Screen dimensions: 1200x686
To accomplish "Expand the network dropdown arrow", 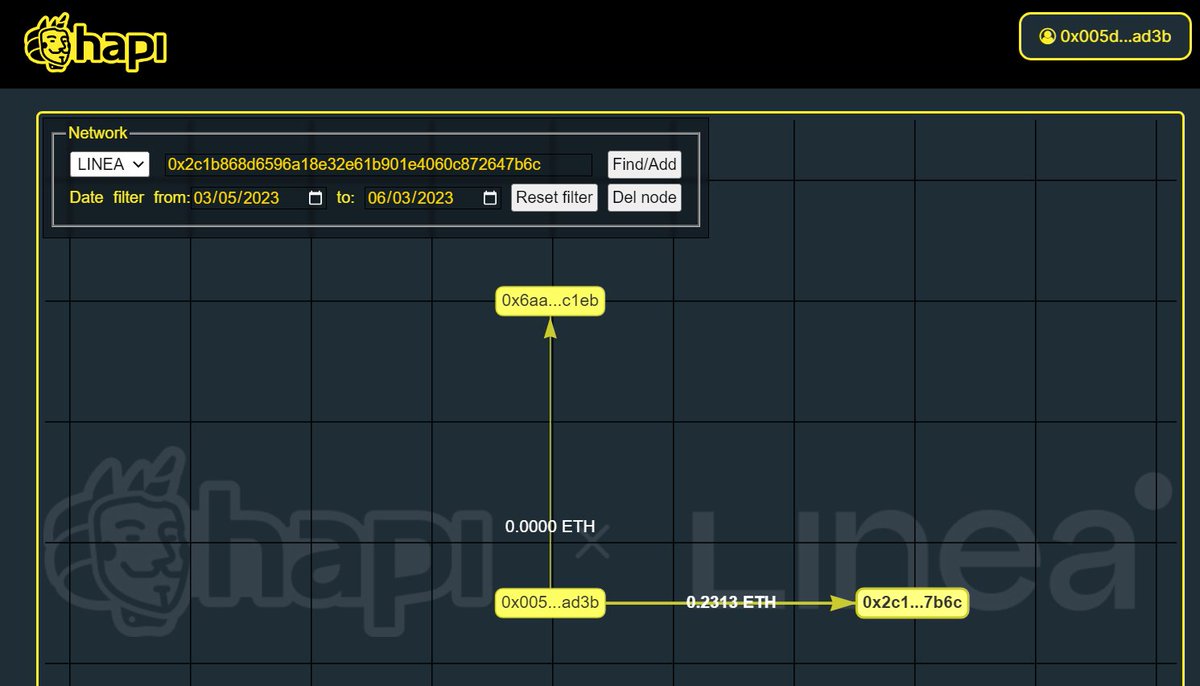I will coord(138,164).
